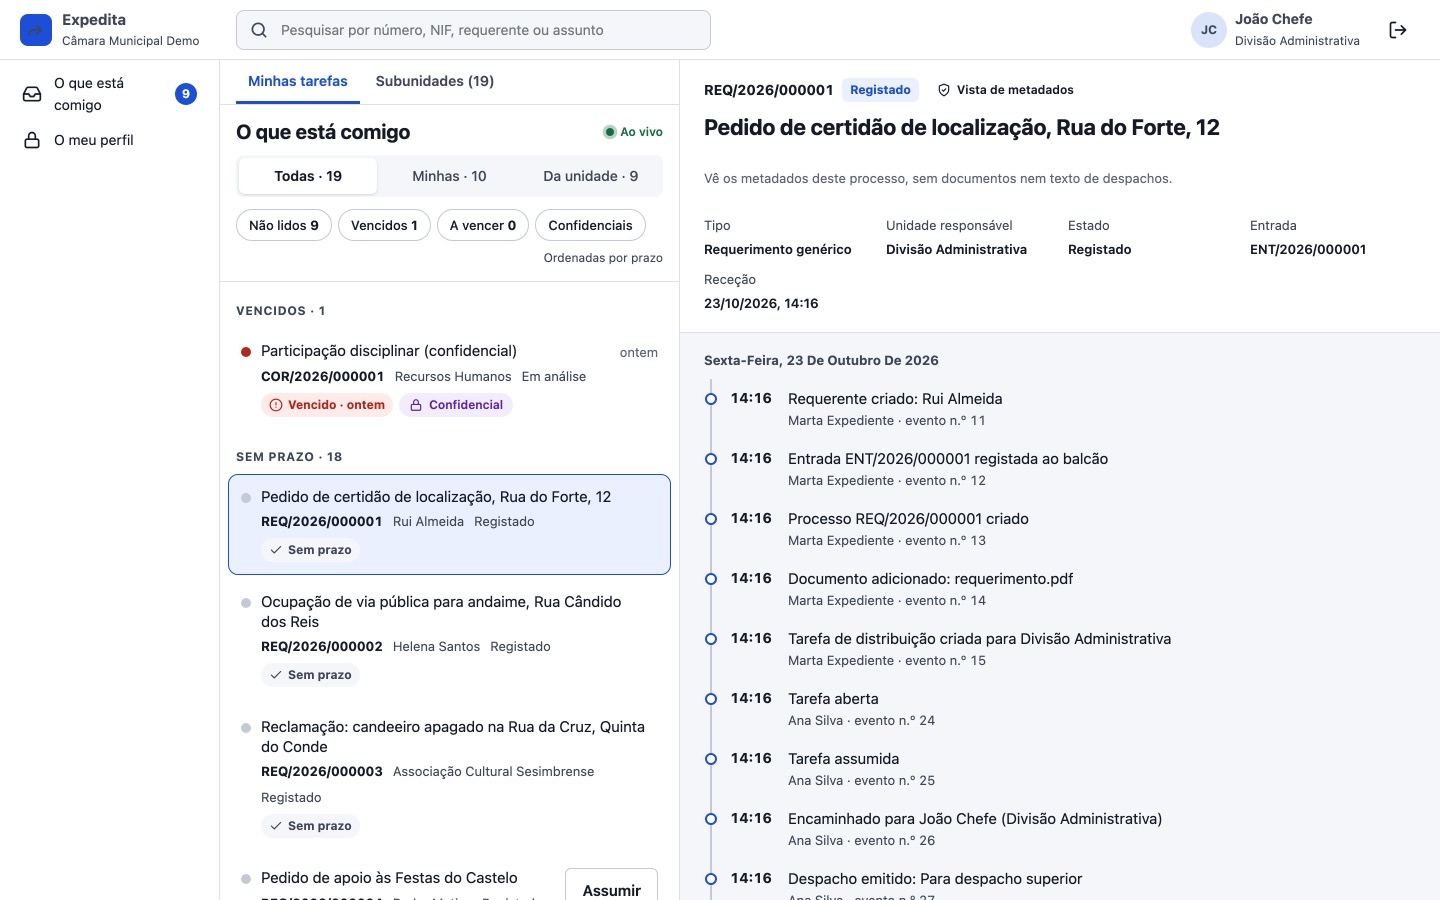1440x900 pixels.
Task: Open O meu perfil
Action: click(110, 140)
